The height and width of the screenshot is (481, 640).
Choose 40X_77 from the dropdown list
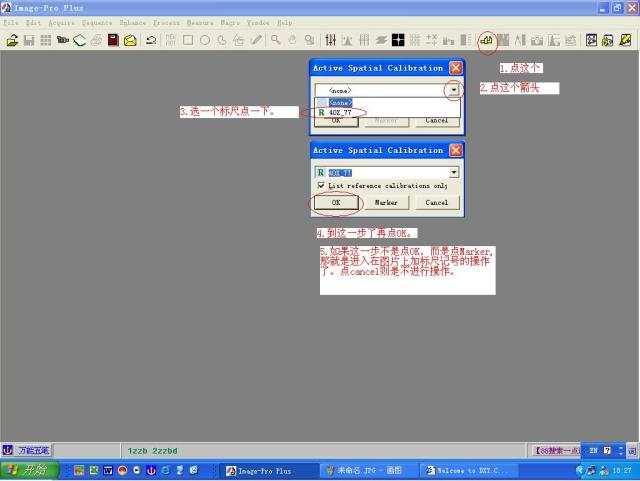click(x=340, y=112)
